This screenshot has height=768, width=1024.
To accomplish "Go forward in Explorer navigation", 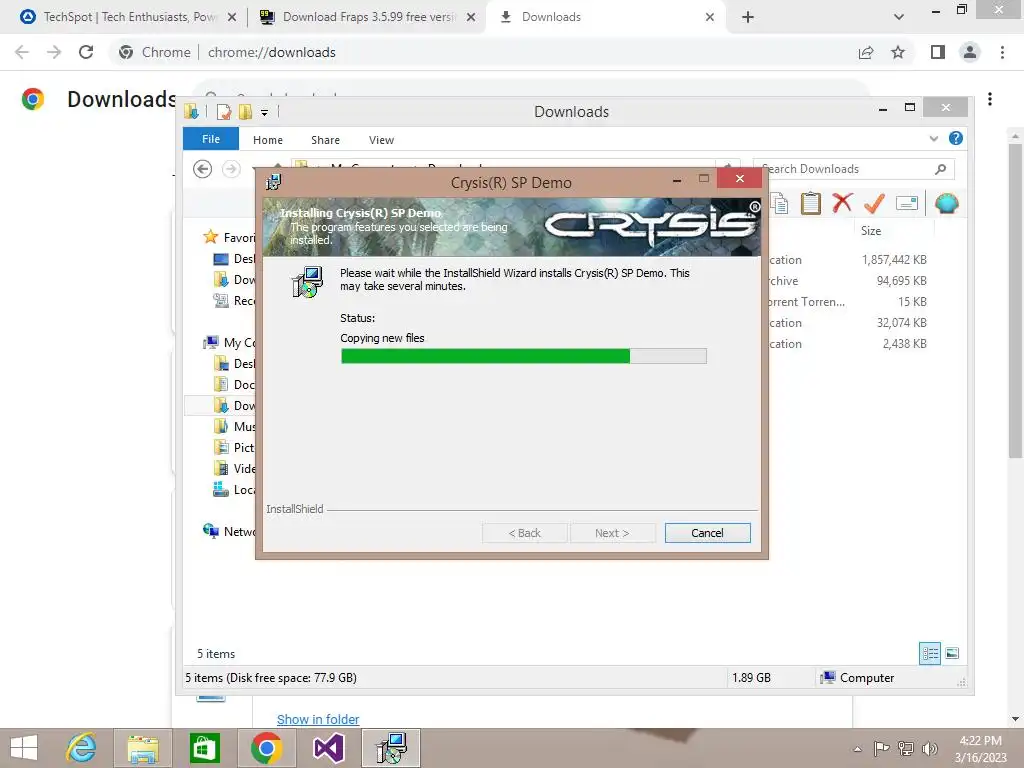I will 231,169.
